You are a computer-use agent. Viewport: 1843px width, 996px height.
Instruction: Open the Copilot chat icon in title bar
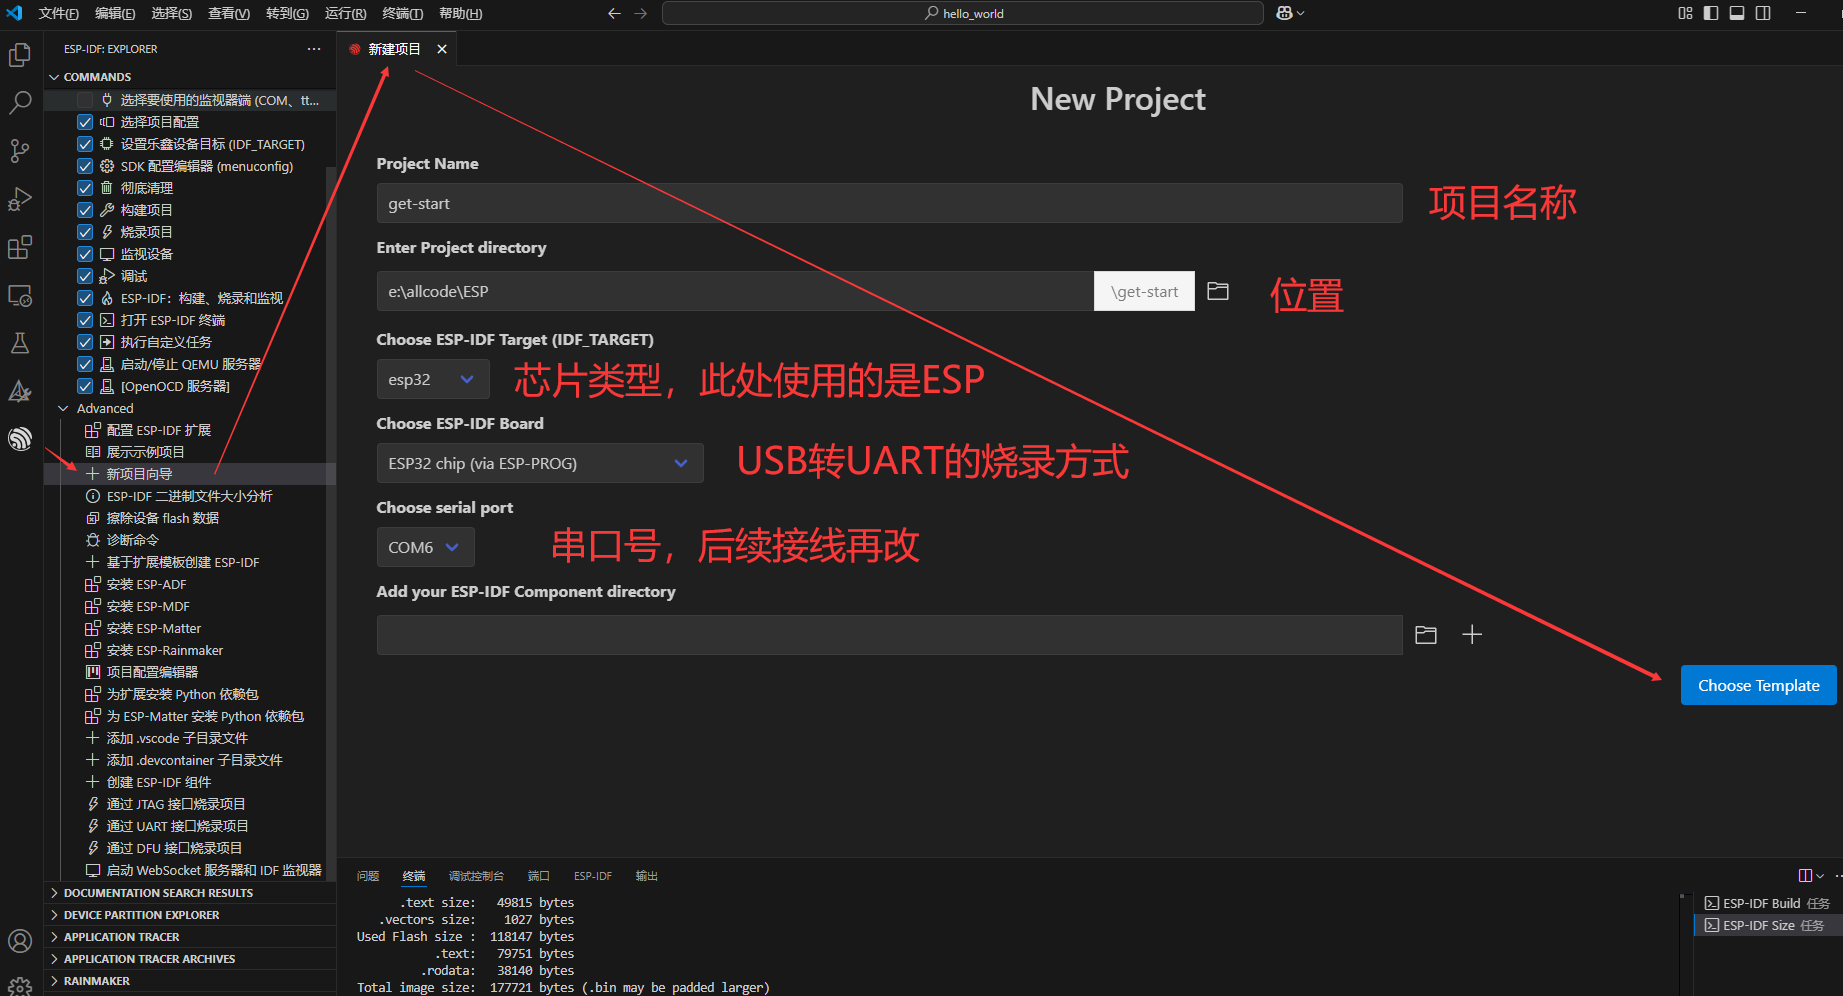[1285, 13]
